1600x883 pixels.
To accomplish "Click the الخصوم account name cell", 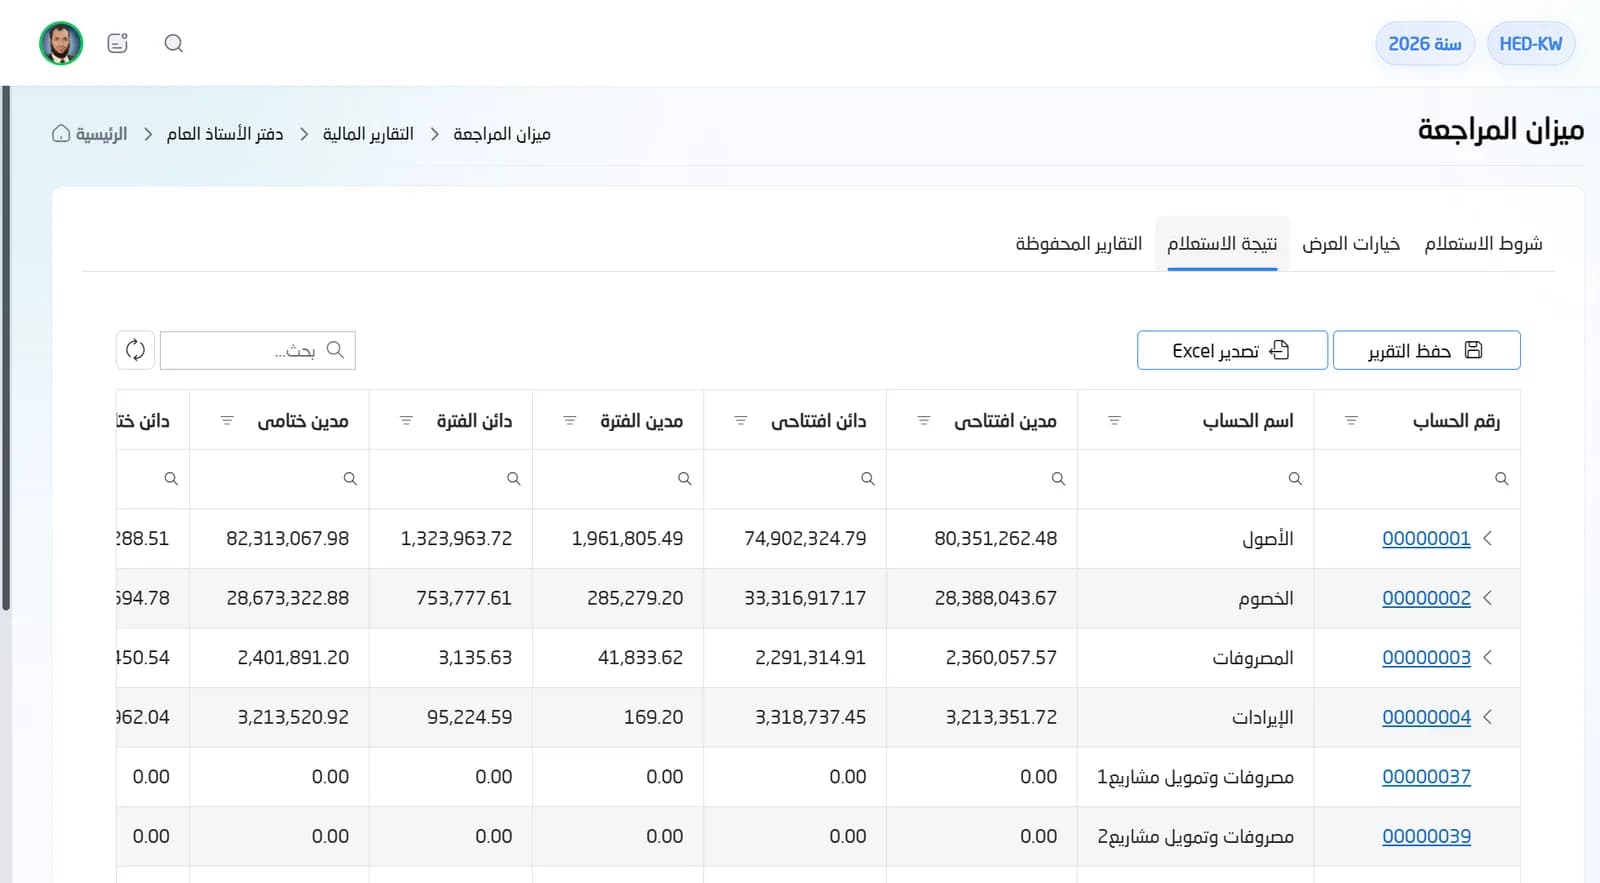I will pos(1196,598).
